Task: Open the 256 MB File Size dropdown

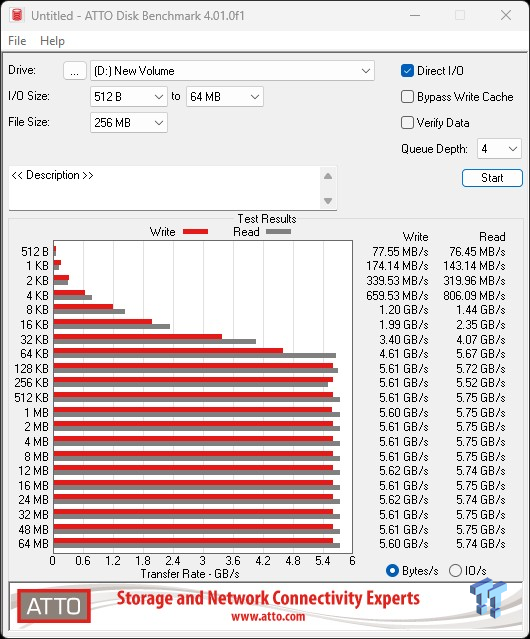Action: coord(129,123)
